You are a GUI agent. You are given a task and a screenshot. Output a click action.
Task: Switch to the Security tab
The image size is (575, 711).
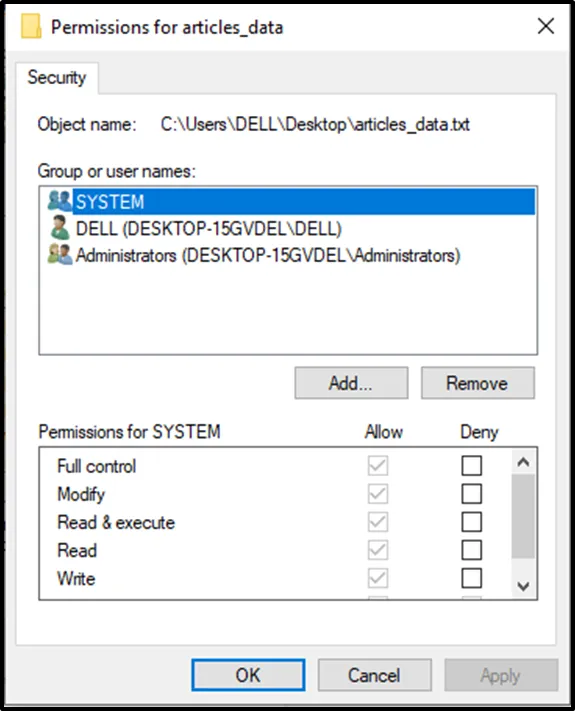tap(57, 78)
